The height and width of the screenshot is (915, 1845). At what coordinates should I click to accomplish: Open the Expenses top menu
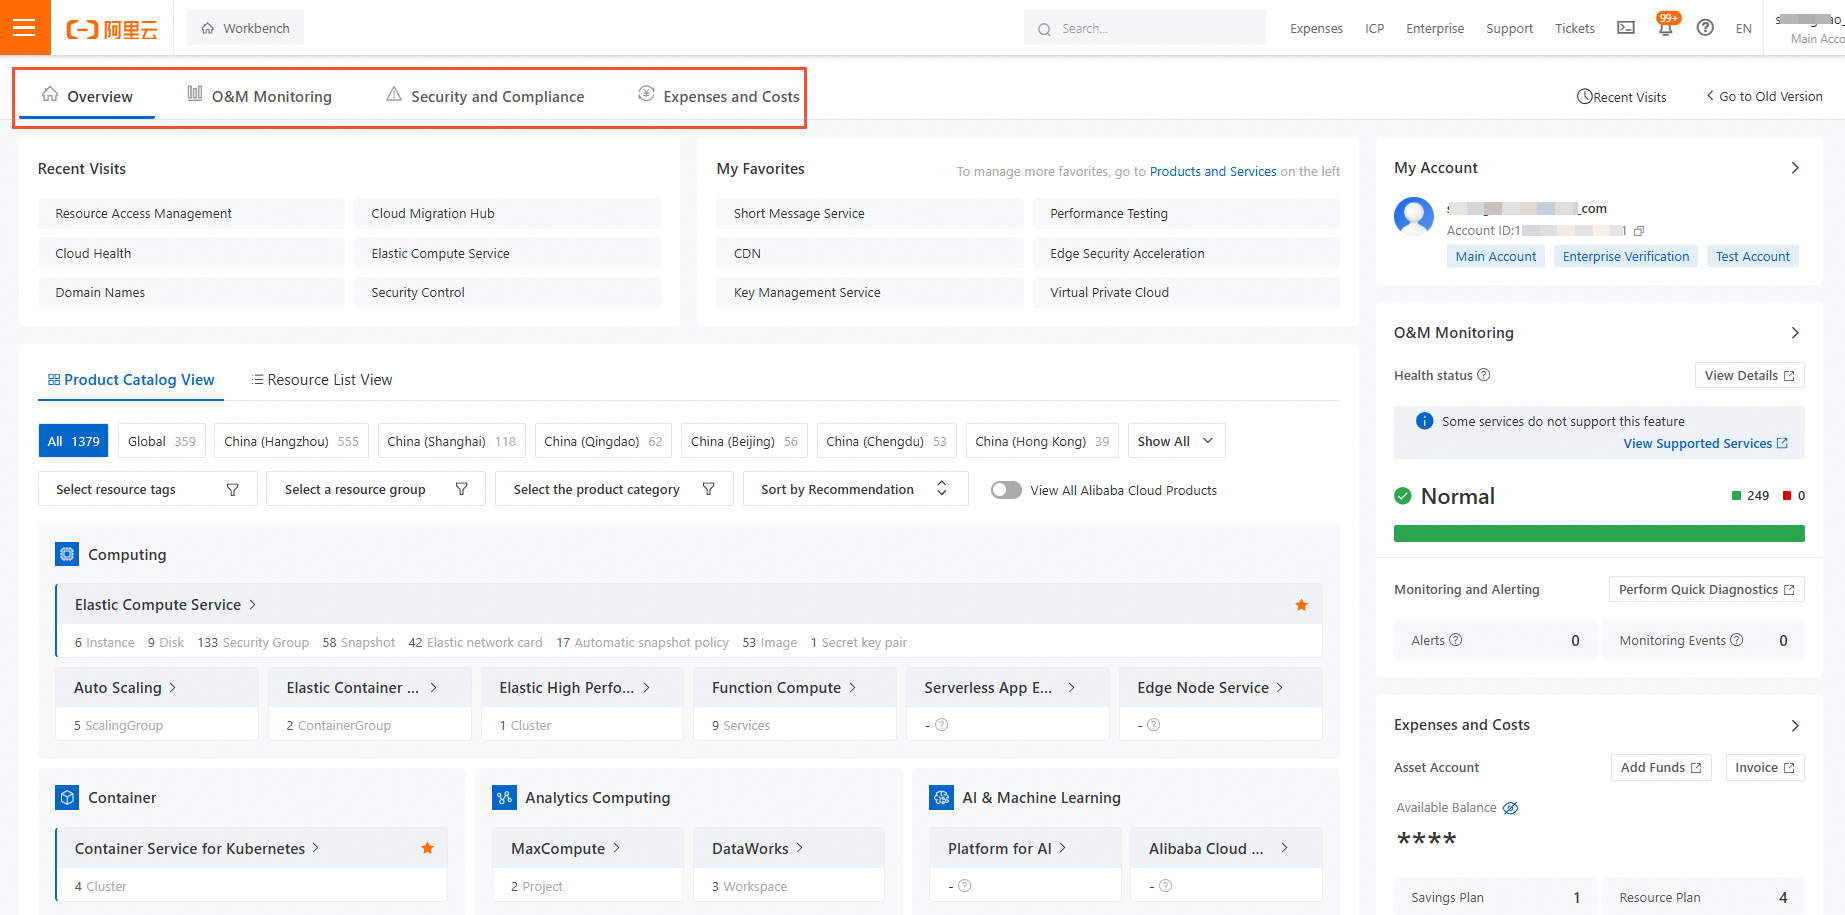pyautogui.click(x=1316, y=29)
